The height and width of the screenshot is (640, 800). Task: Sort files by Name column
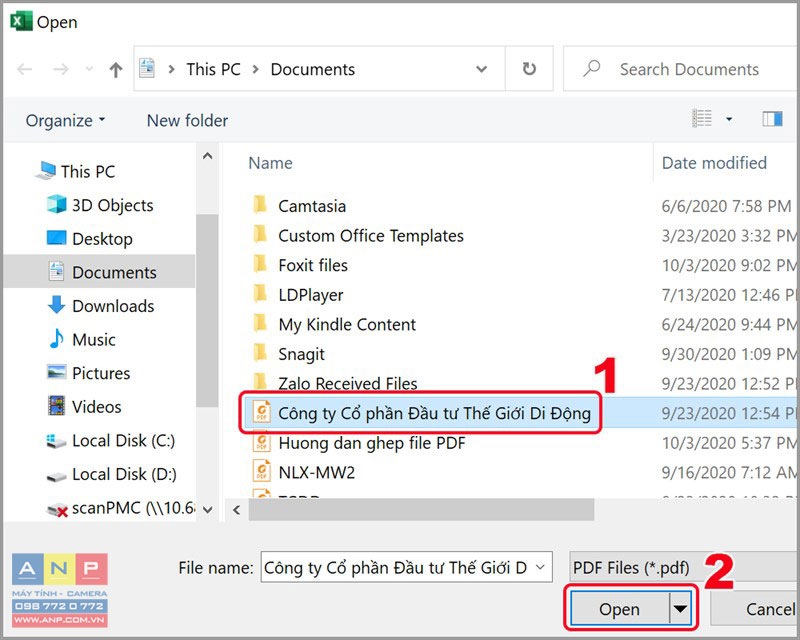(x=270, y=163)
